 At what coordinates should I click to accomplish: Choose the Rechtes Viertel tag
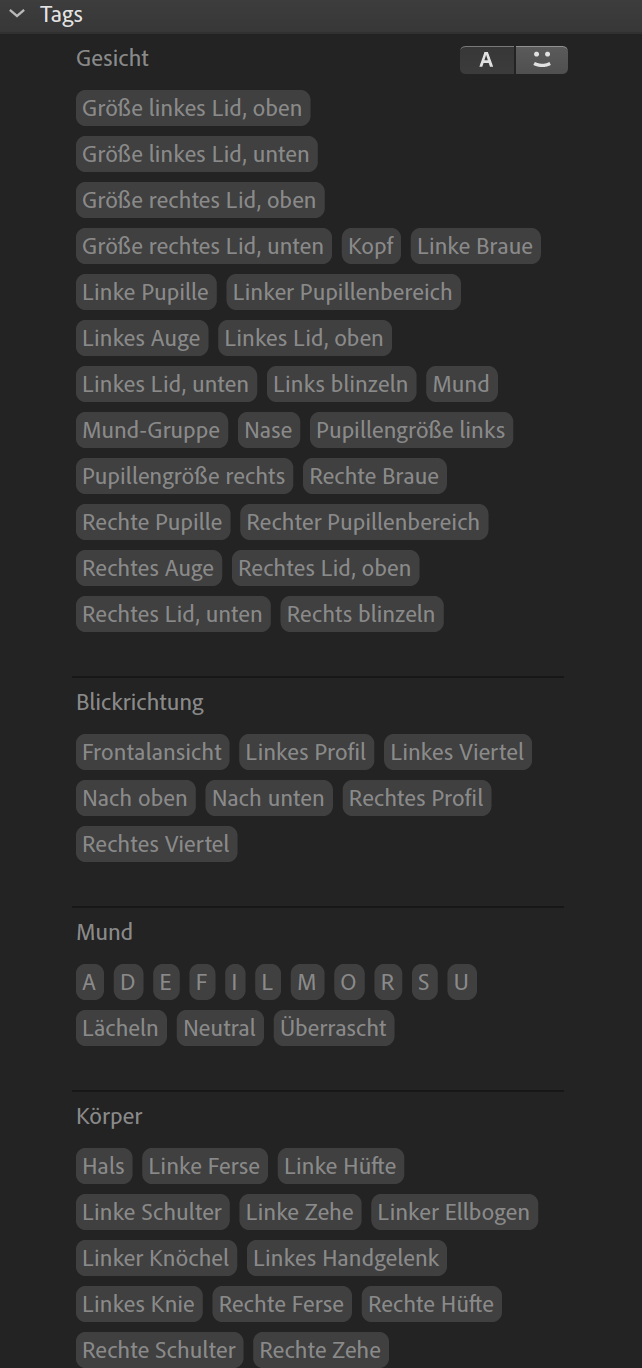[x=156, y=844]
